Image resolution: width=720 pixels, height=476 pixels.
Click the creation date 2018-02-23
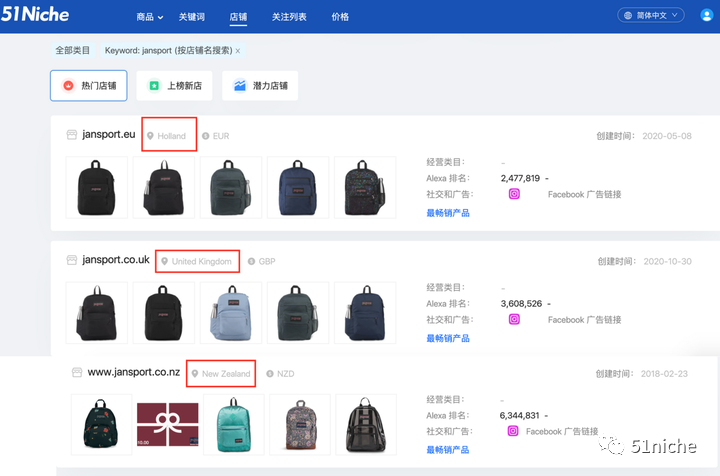664,374
